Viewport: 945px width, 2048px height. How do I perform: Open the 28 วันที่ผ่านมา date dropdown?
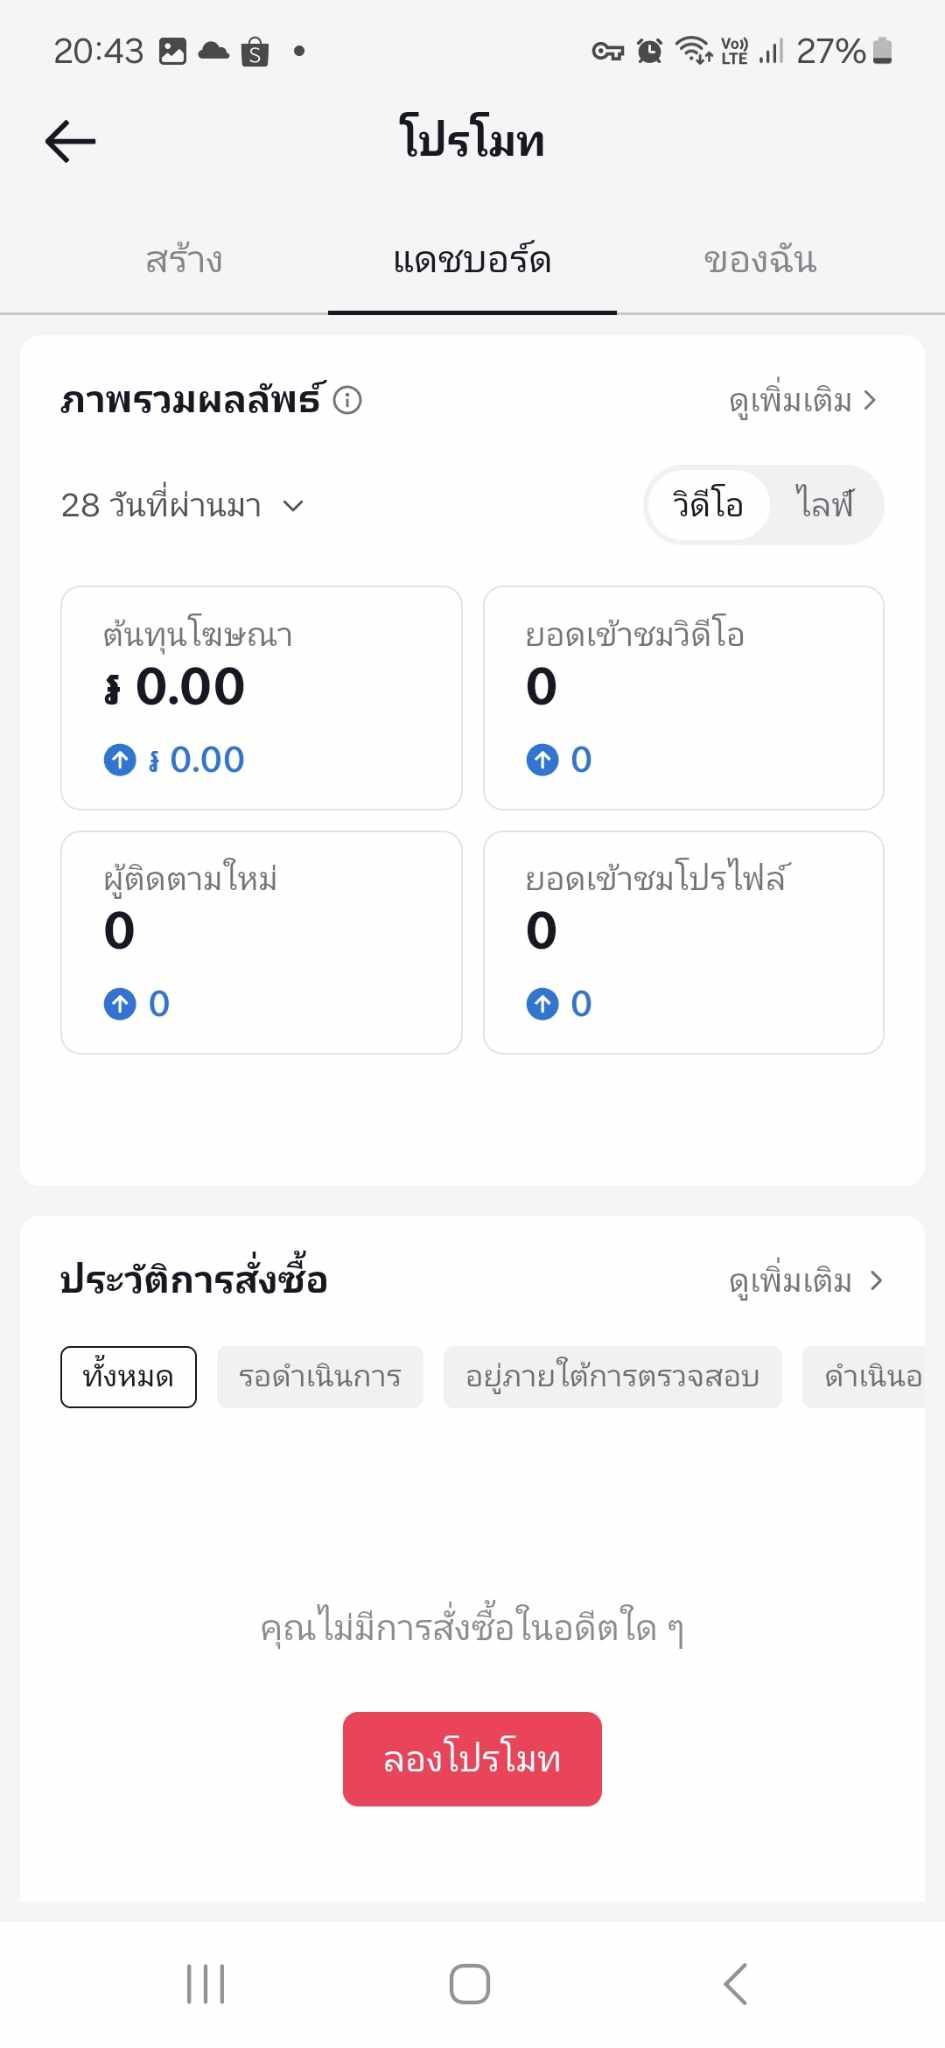[x=182, y=506]
